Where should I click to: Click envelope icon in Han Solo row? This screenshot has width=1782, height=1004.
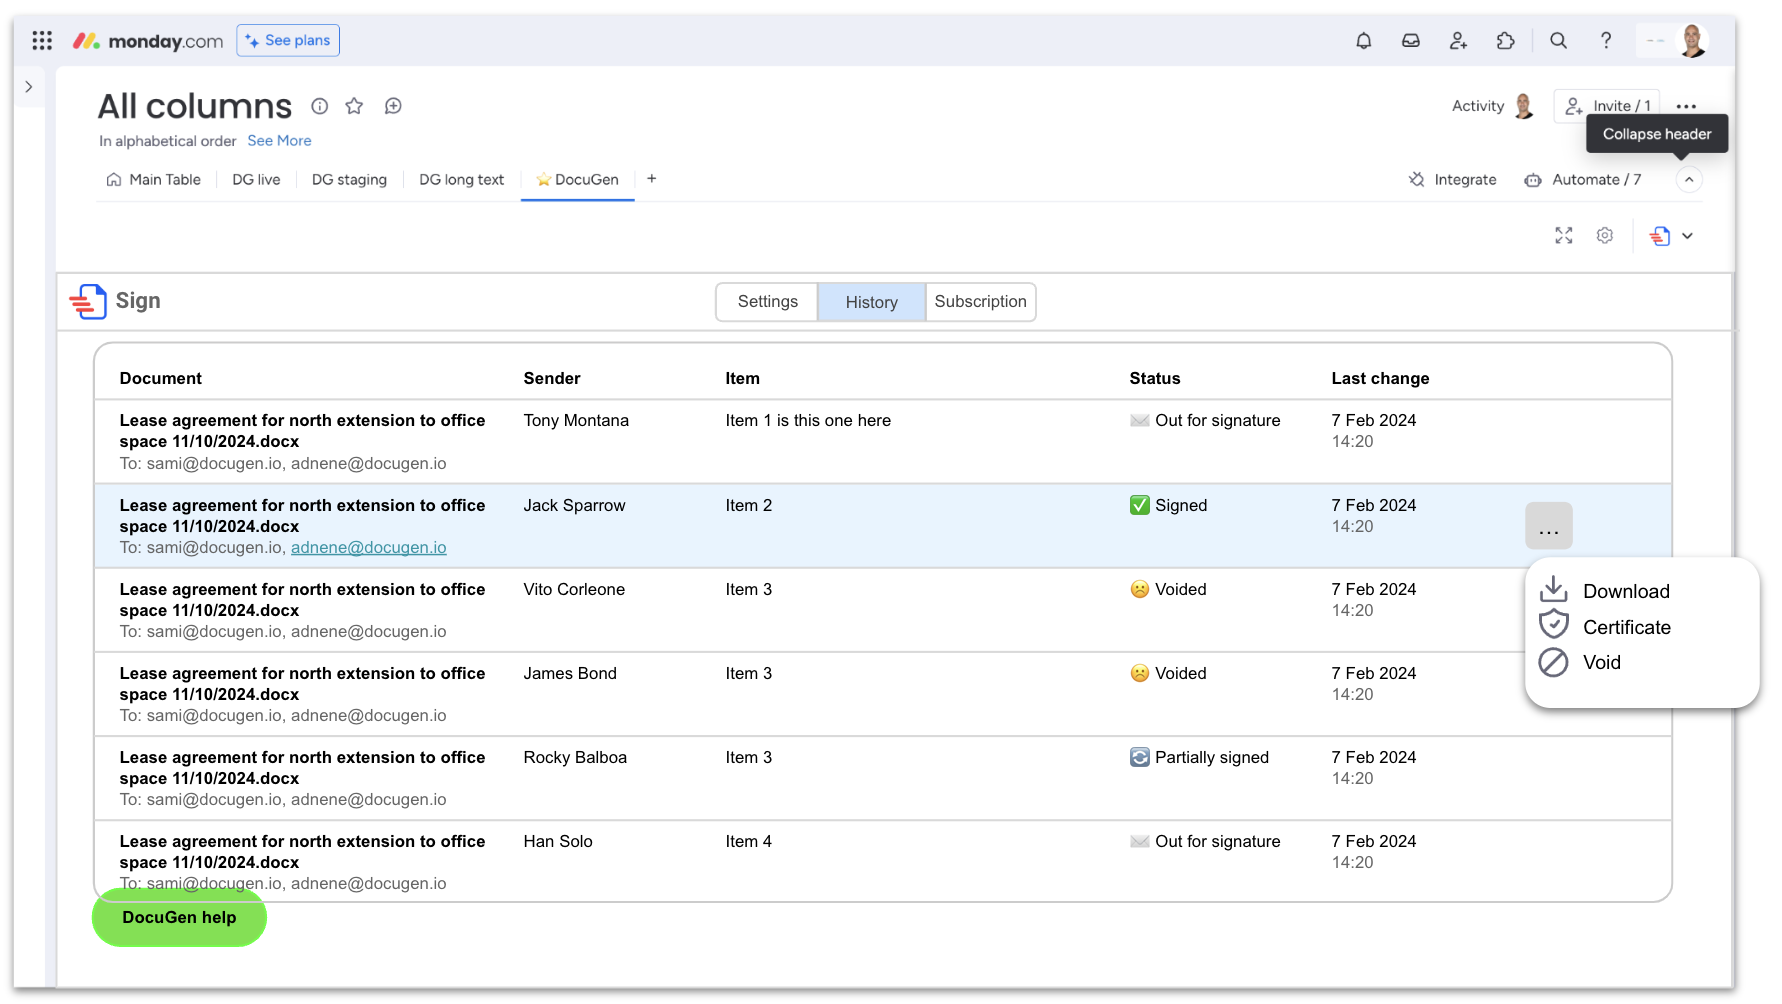[x=1140, y=841]
